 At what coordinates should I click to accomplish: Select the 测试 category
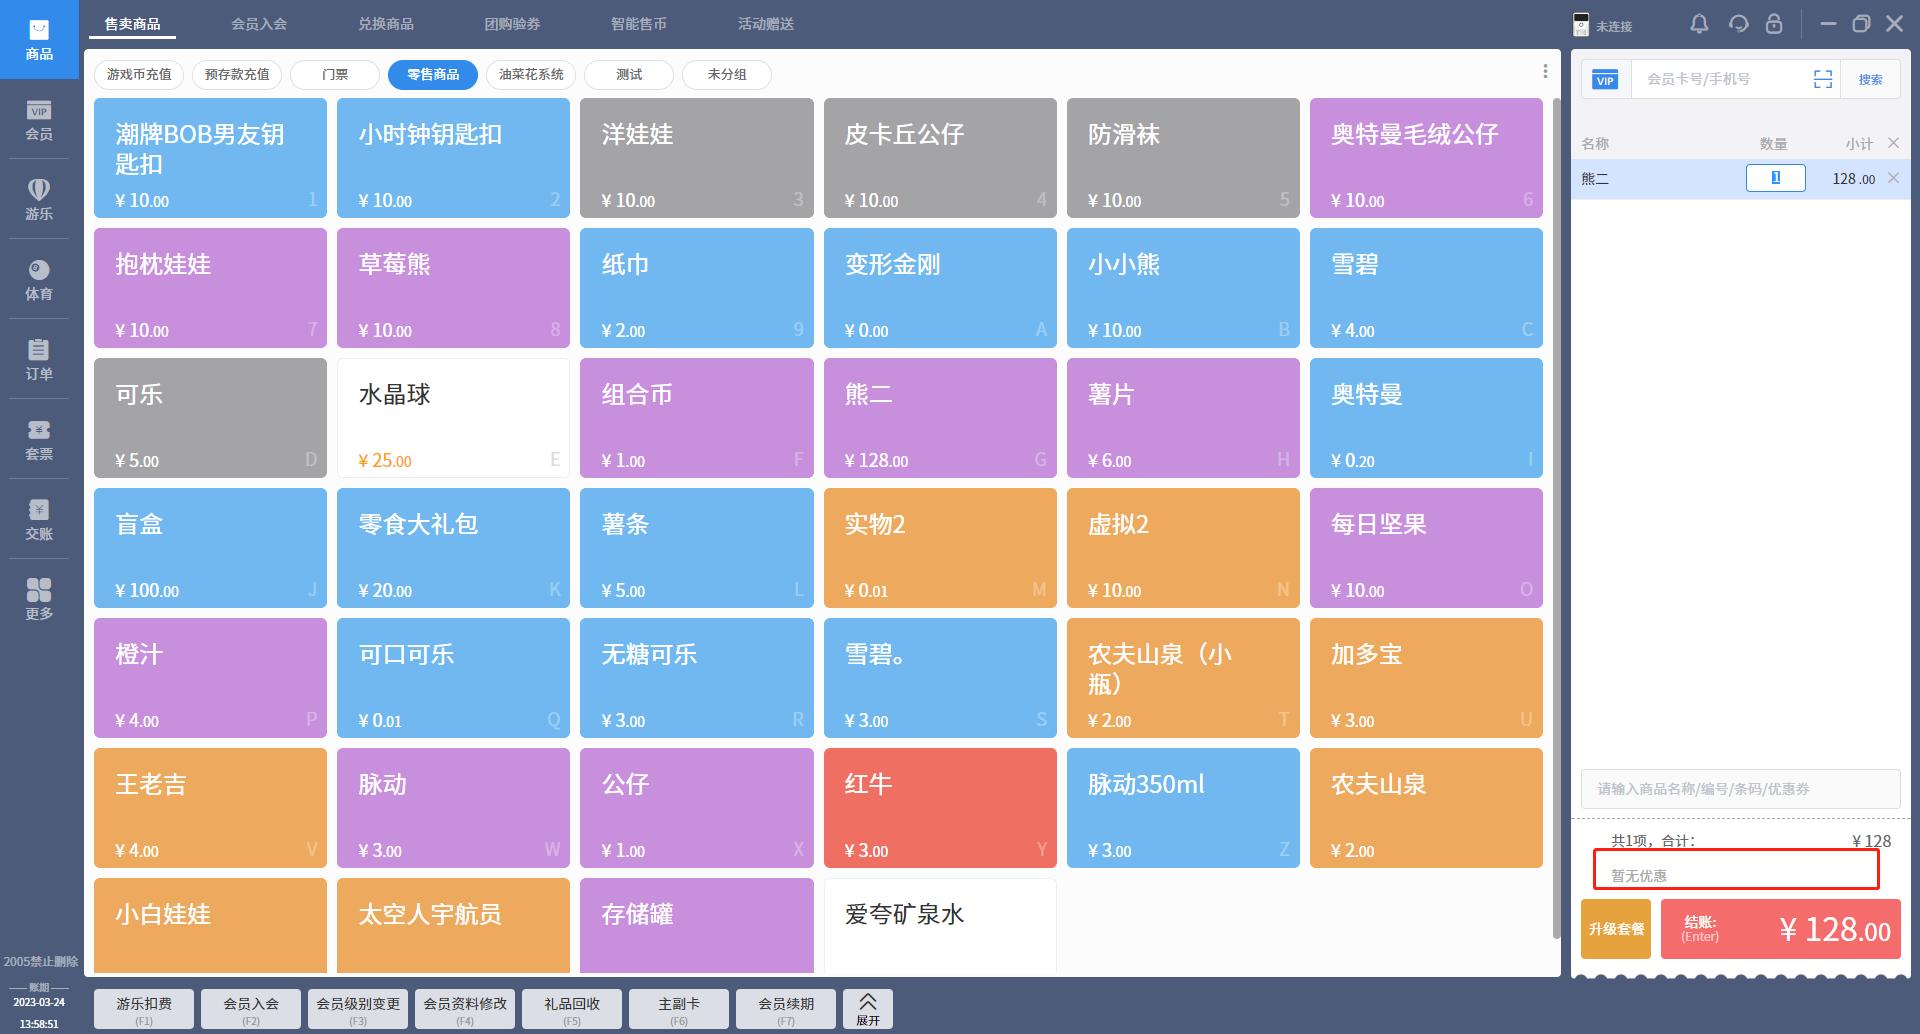click(x=629, y=74)
